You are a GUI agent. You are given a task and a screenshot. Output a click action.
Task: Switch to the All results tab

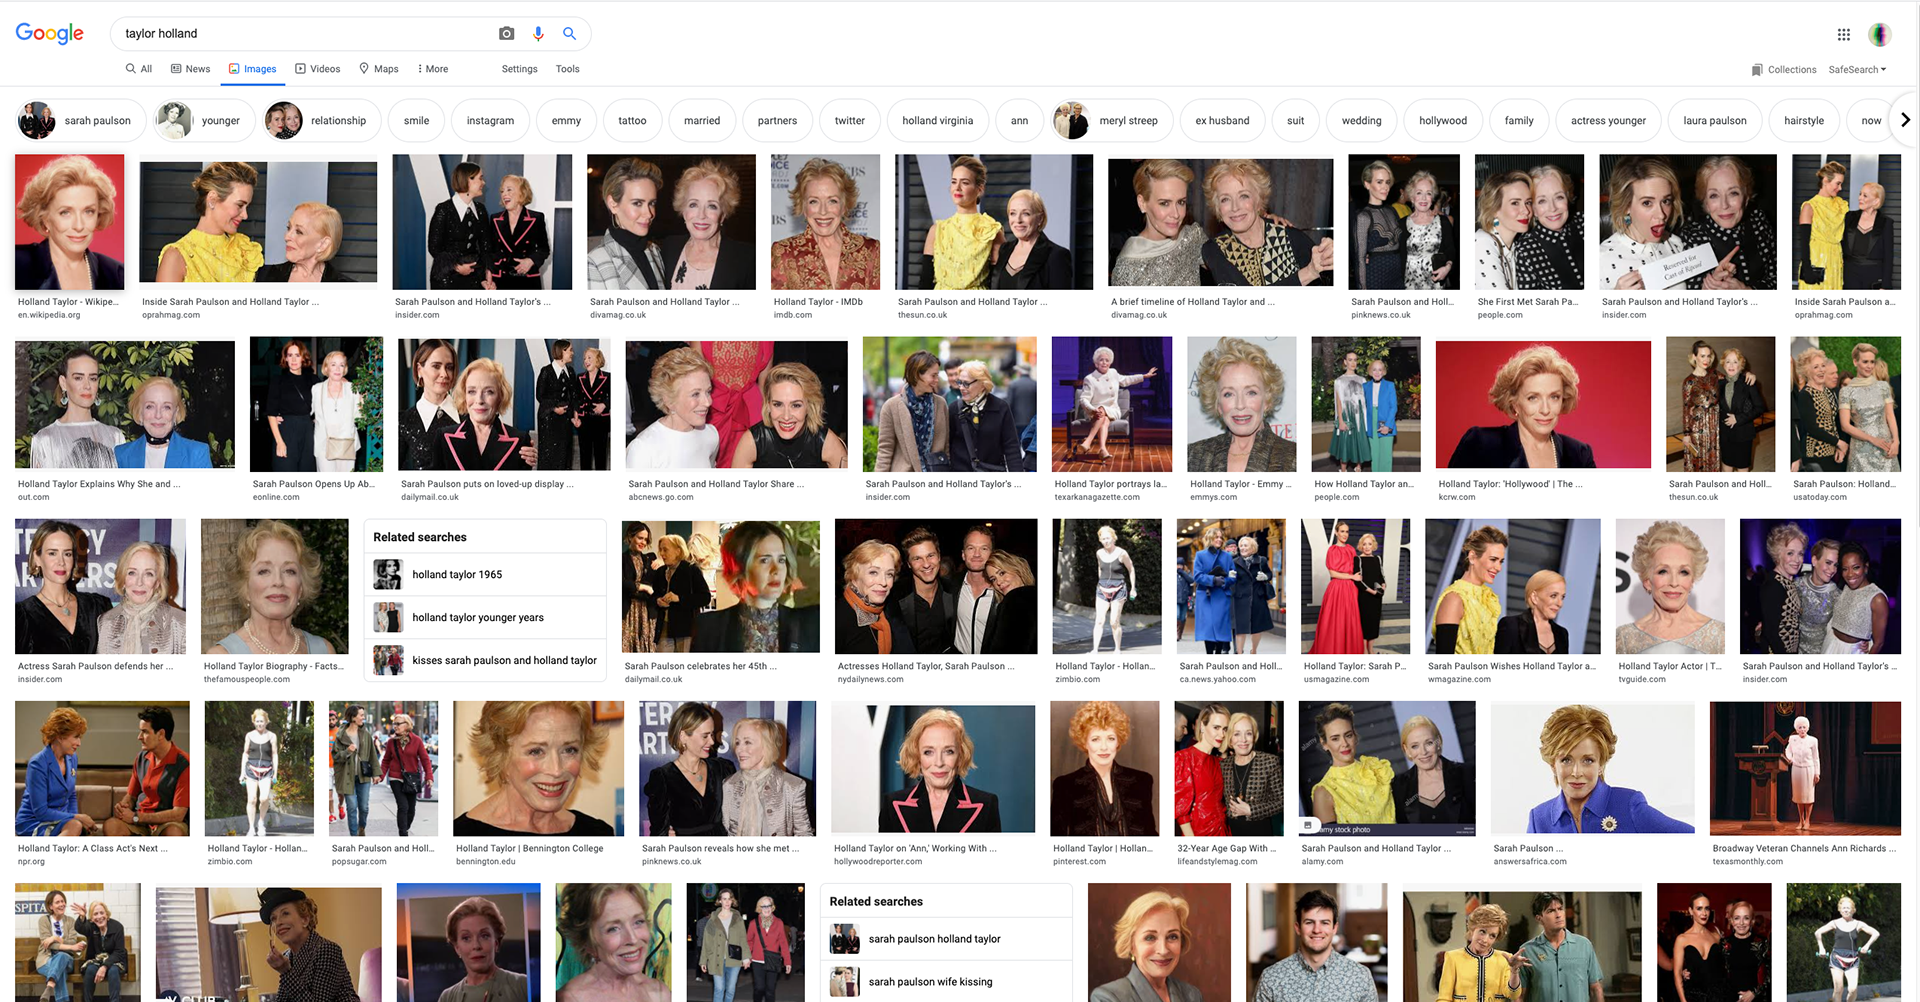click(139, 69)
